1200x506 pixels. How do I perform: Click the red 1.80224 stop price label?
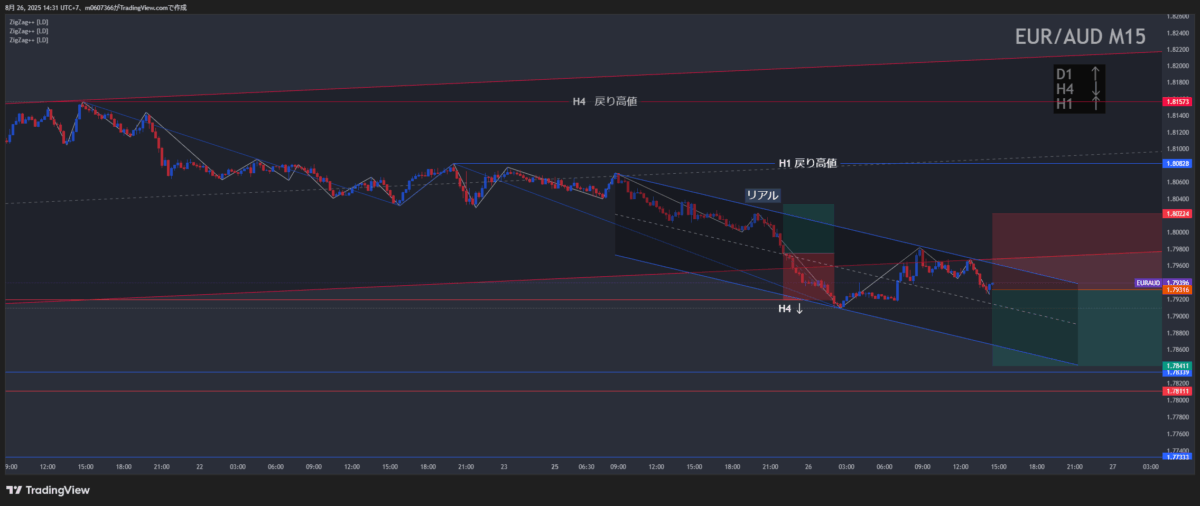1176,213
